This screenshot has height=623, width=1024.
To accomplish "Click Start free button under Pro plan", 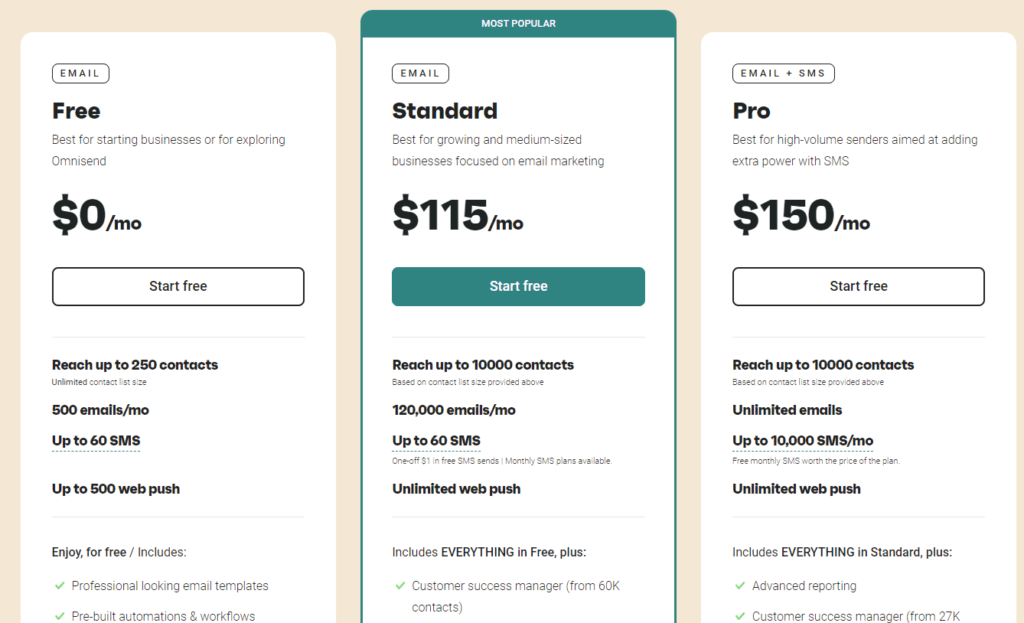I will pyautogui.click(x=858, y=286).
